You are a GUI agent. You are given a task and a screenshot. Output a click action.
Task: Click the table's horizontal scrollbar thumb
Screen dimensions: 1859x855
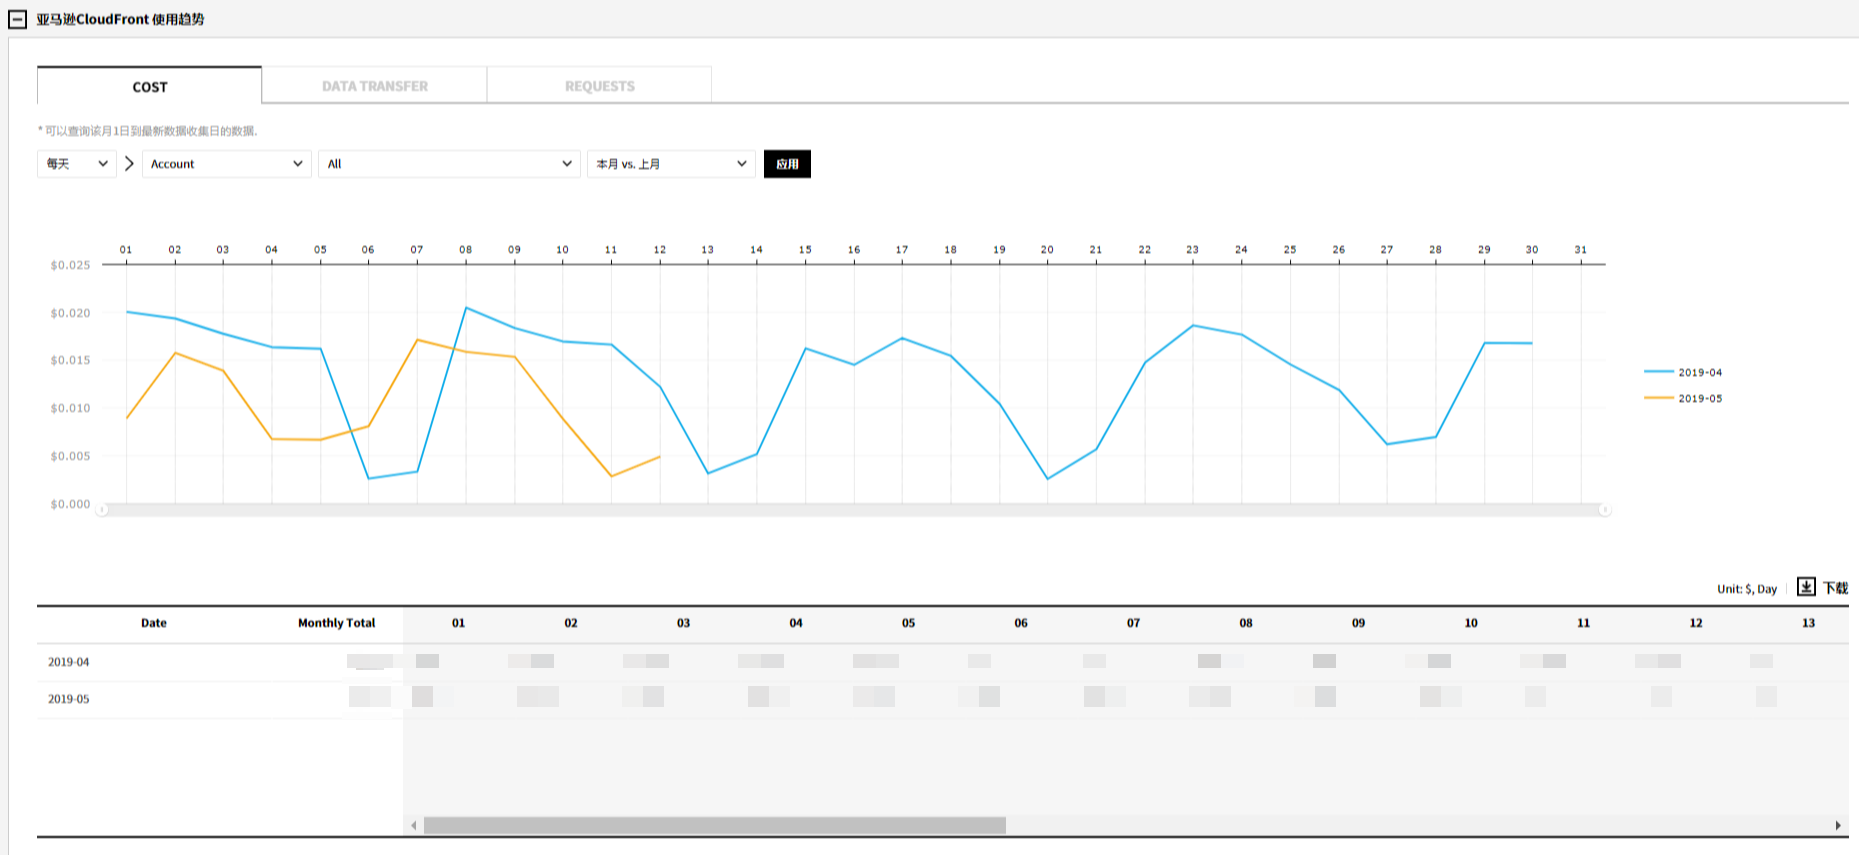click(x=714, y=826)
